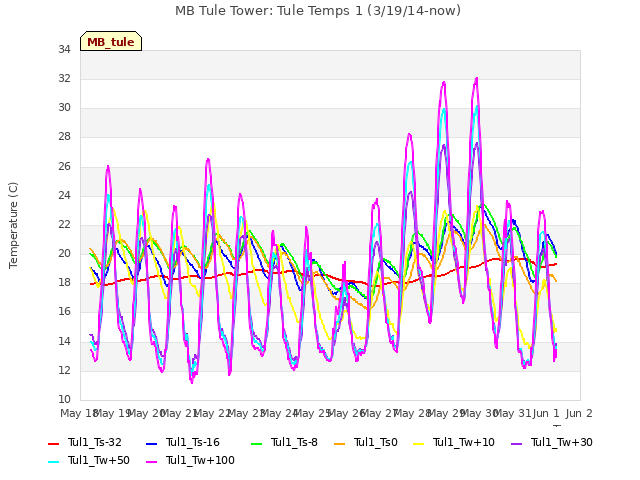Click the y-axis value 28
The height and width of the screenshot is (480, 640).
point(64,137)
